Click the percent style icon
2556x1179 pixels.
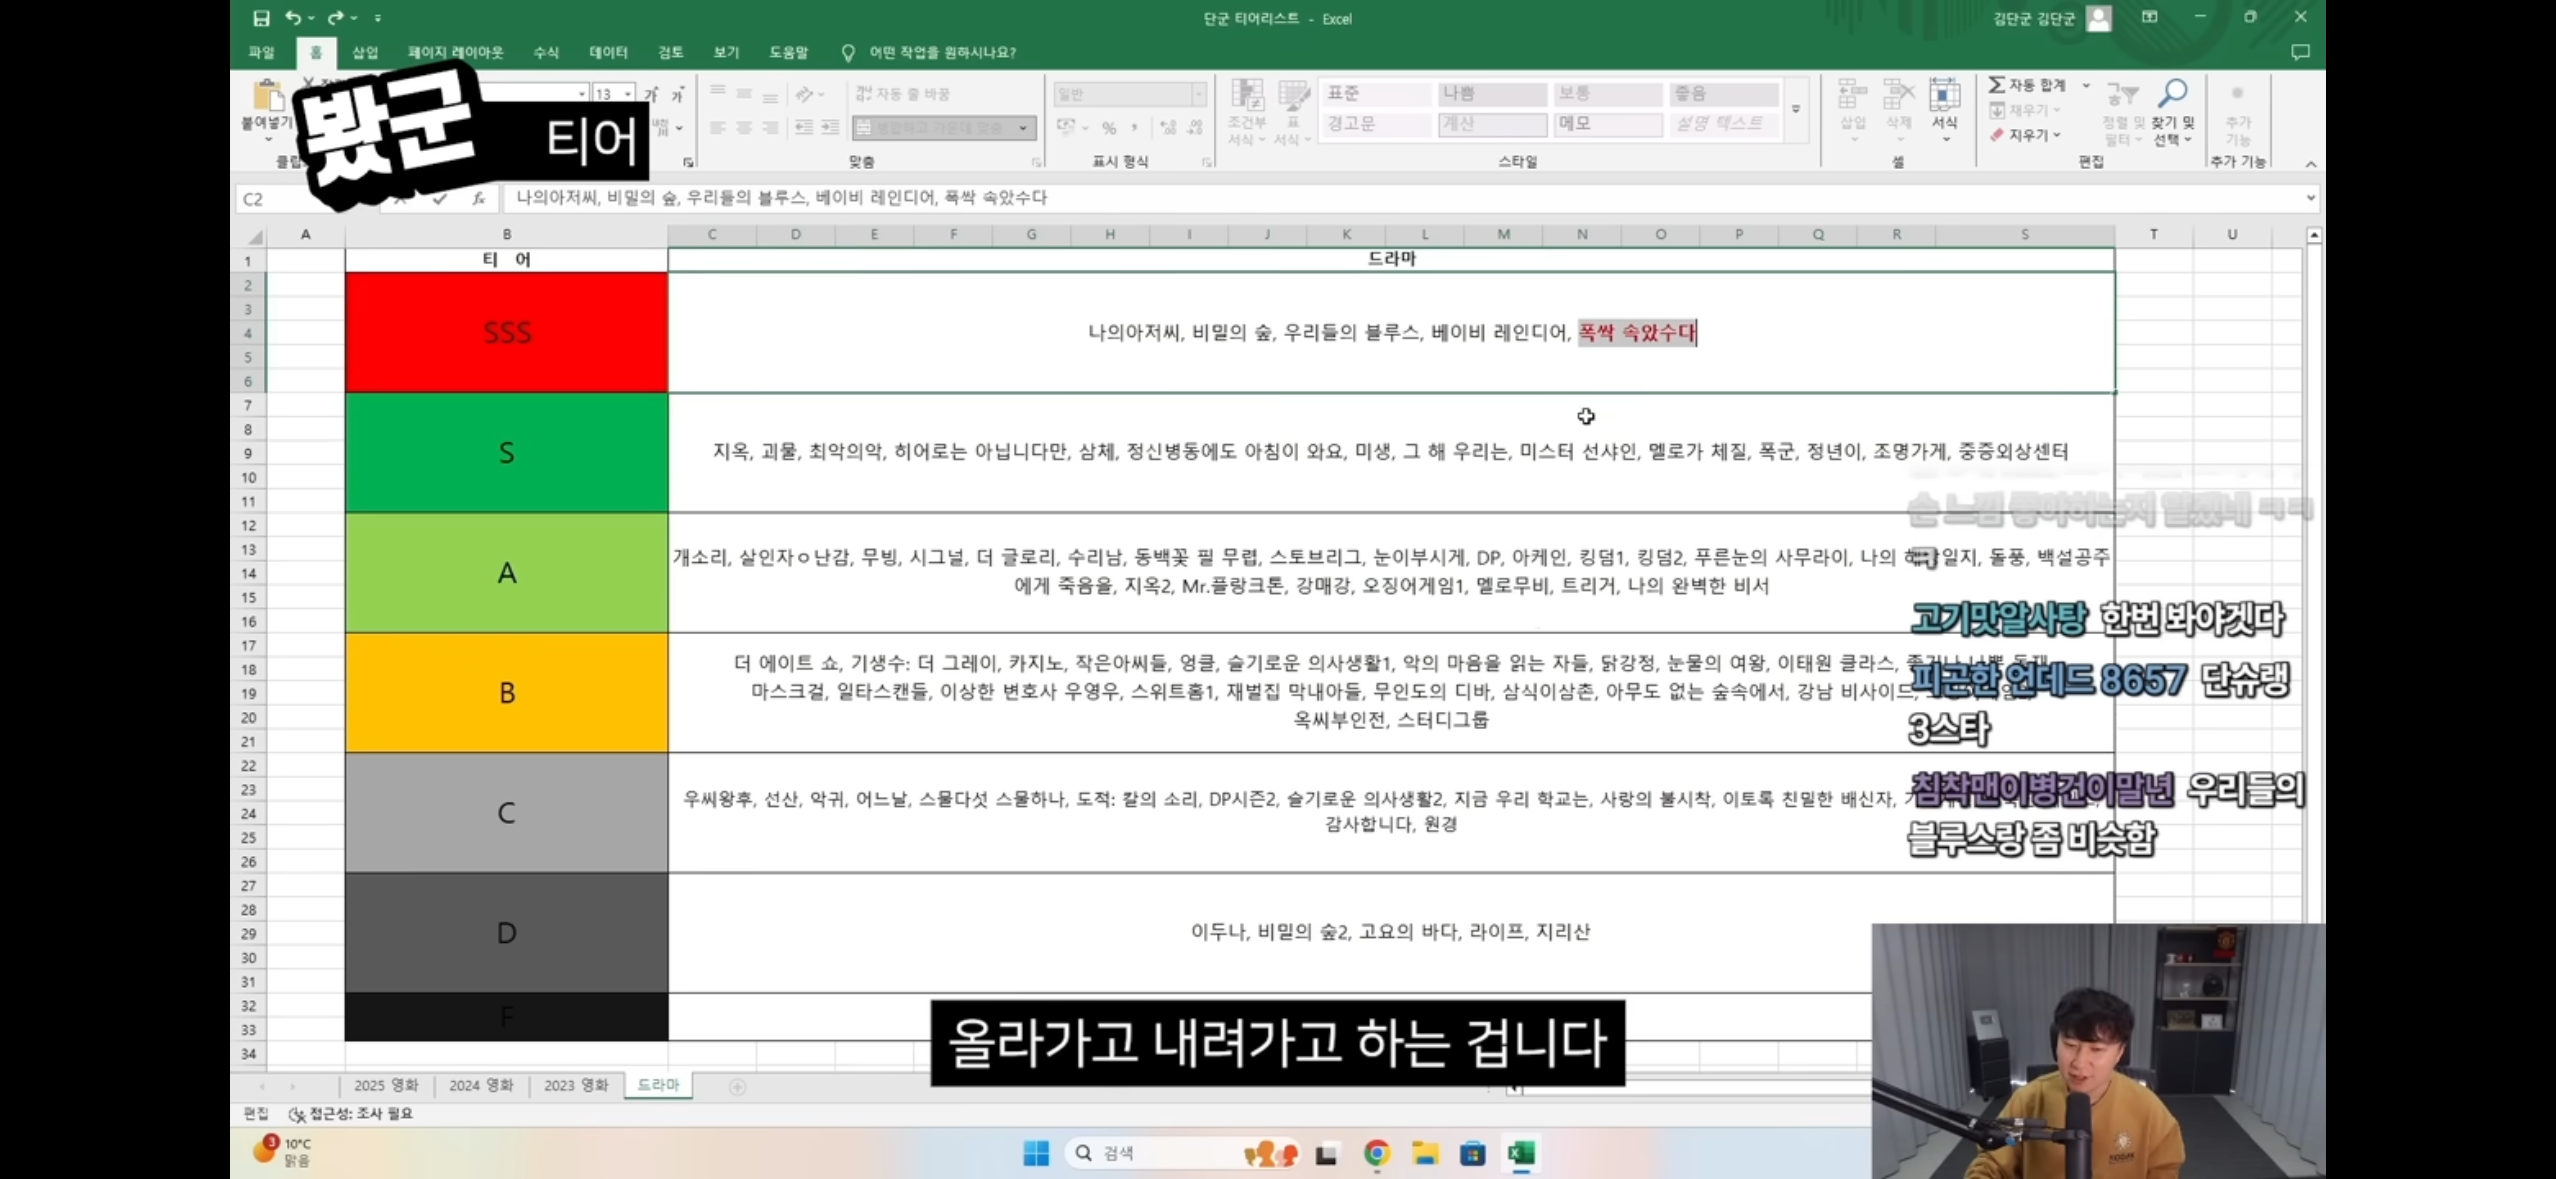coord(1109,128)
